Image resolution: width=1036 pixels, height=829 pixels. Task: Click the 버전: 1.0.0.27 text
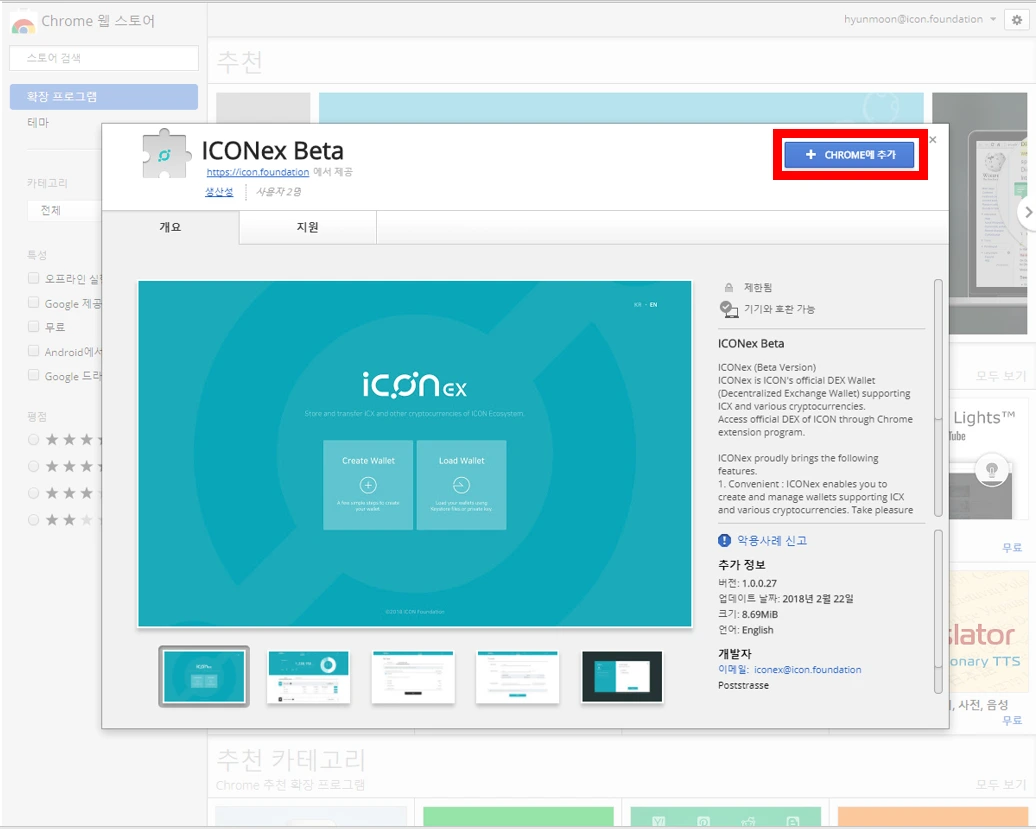click(747, 583)
